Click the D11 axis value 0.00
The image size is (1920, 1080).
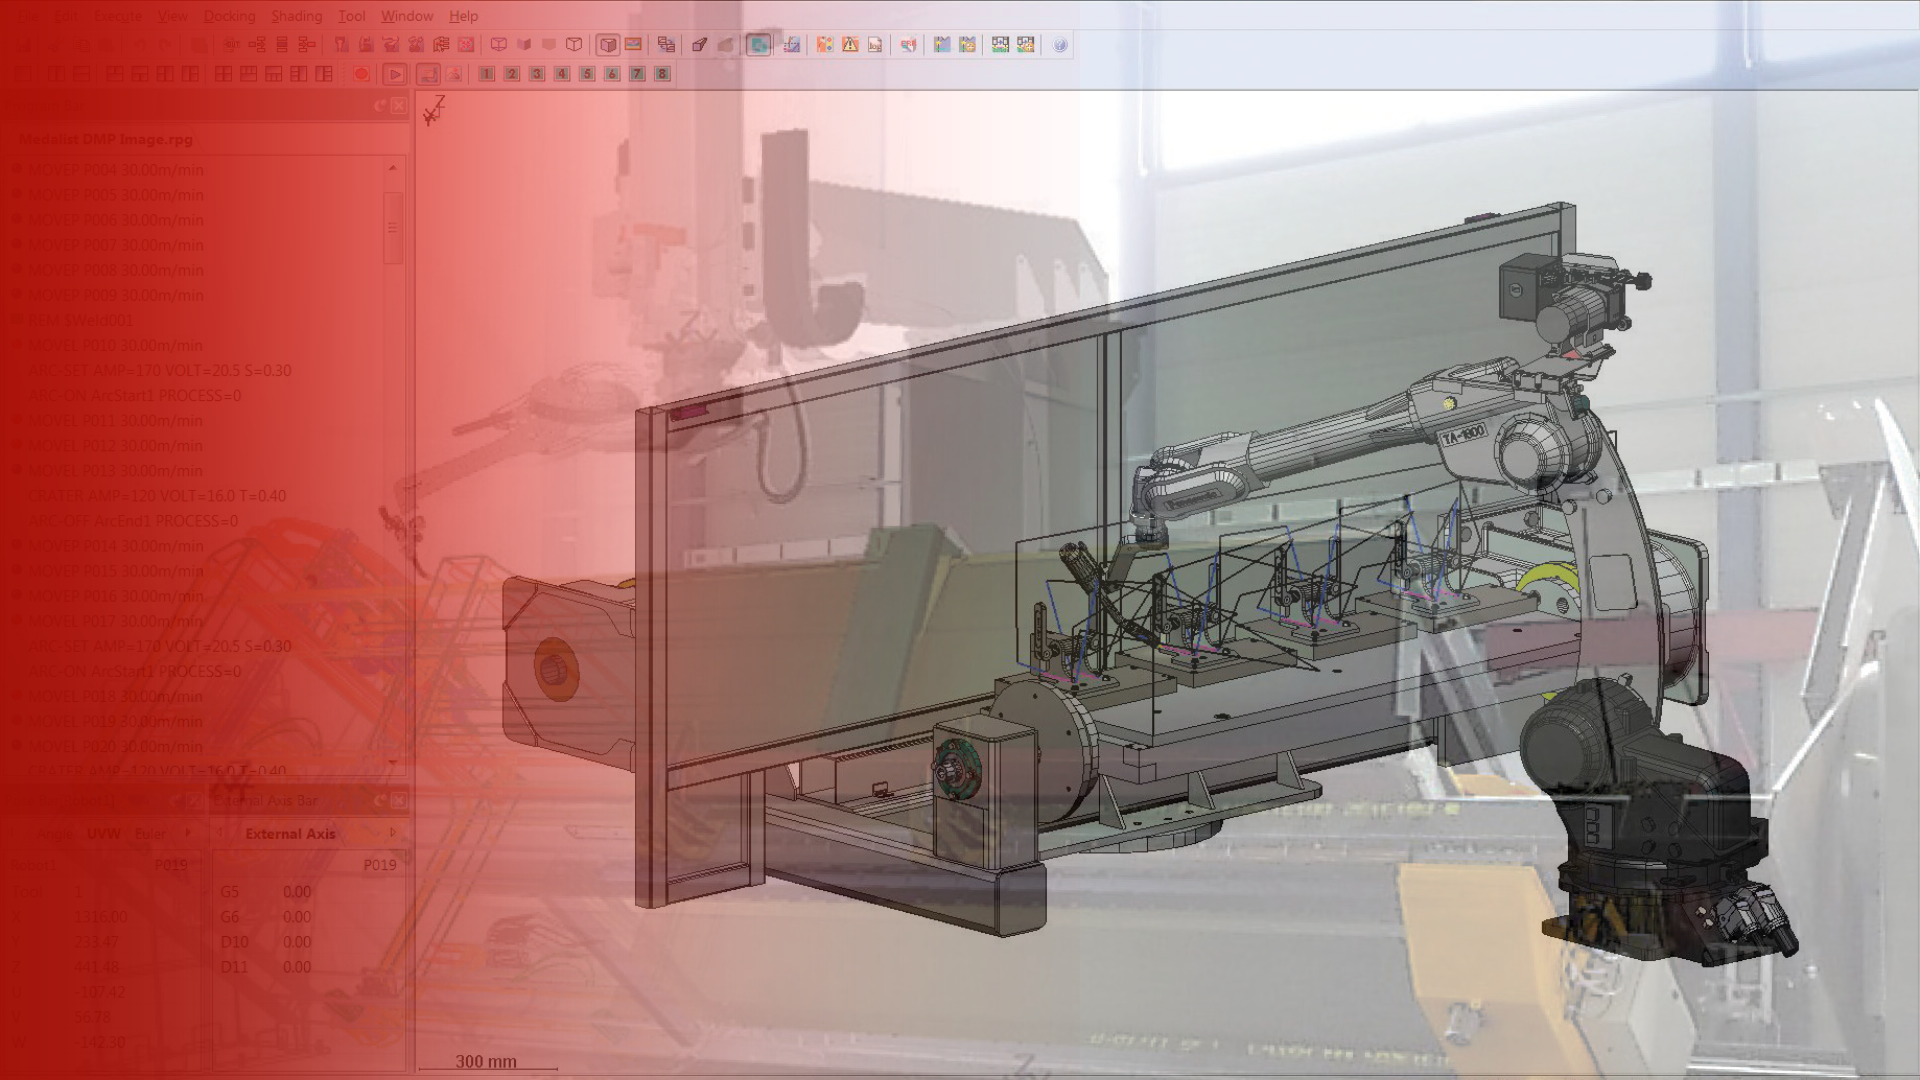coord(296,967)
